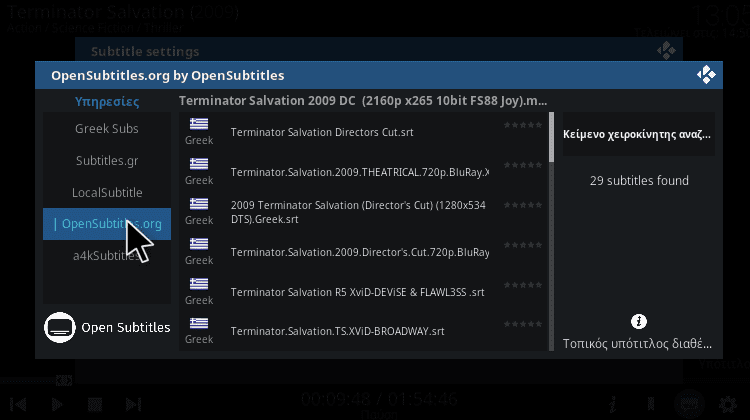The image size is (750, 420).
Task: Select the LocalSubtitle service
Action: [x=107, y=192]
